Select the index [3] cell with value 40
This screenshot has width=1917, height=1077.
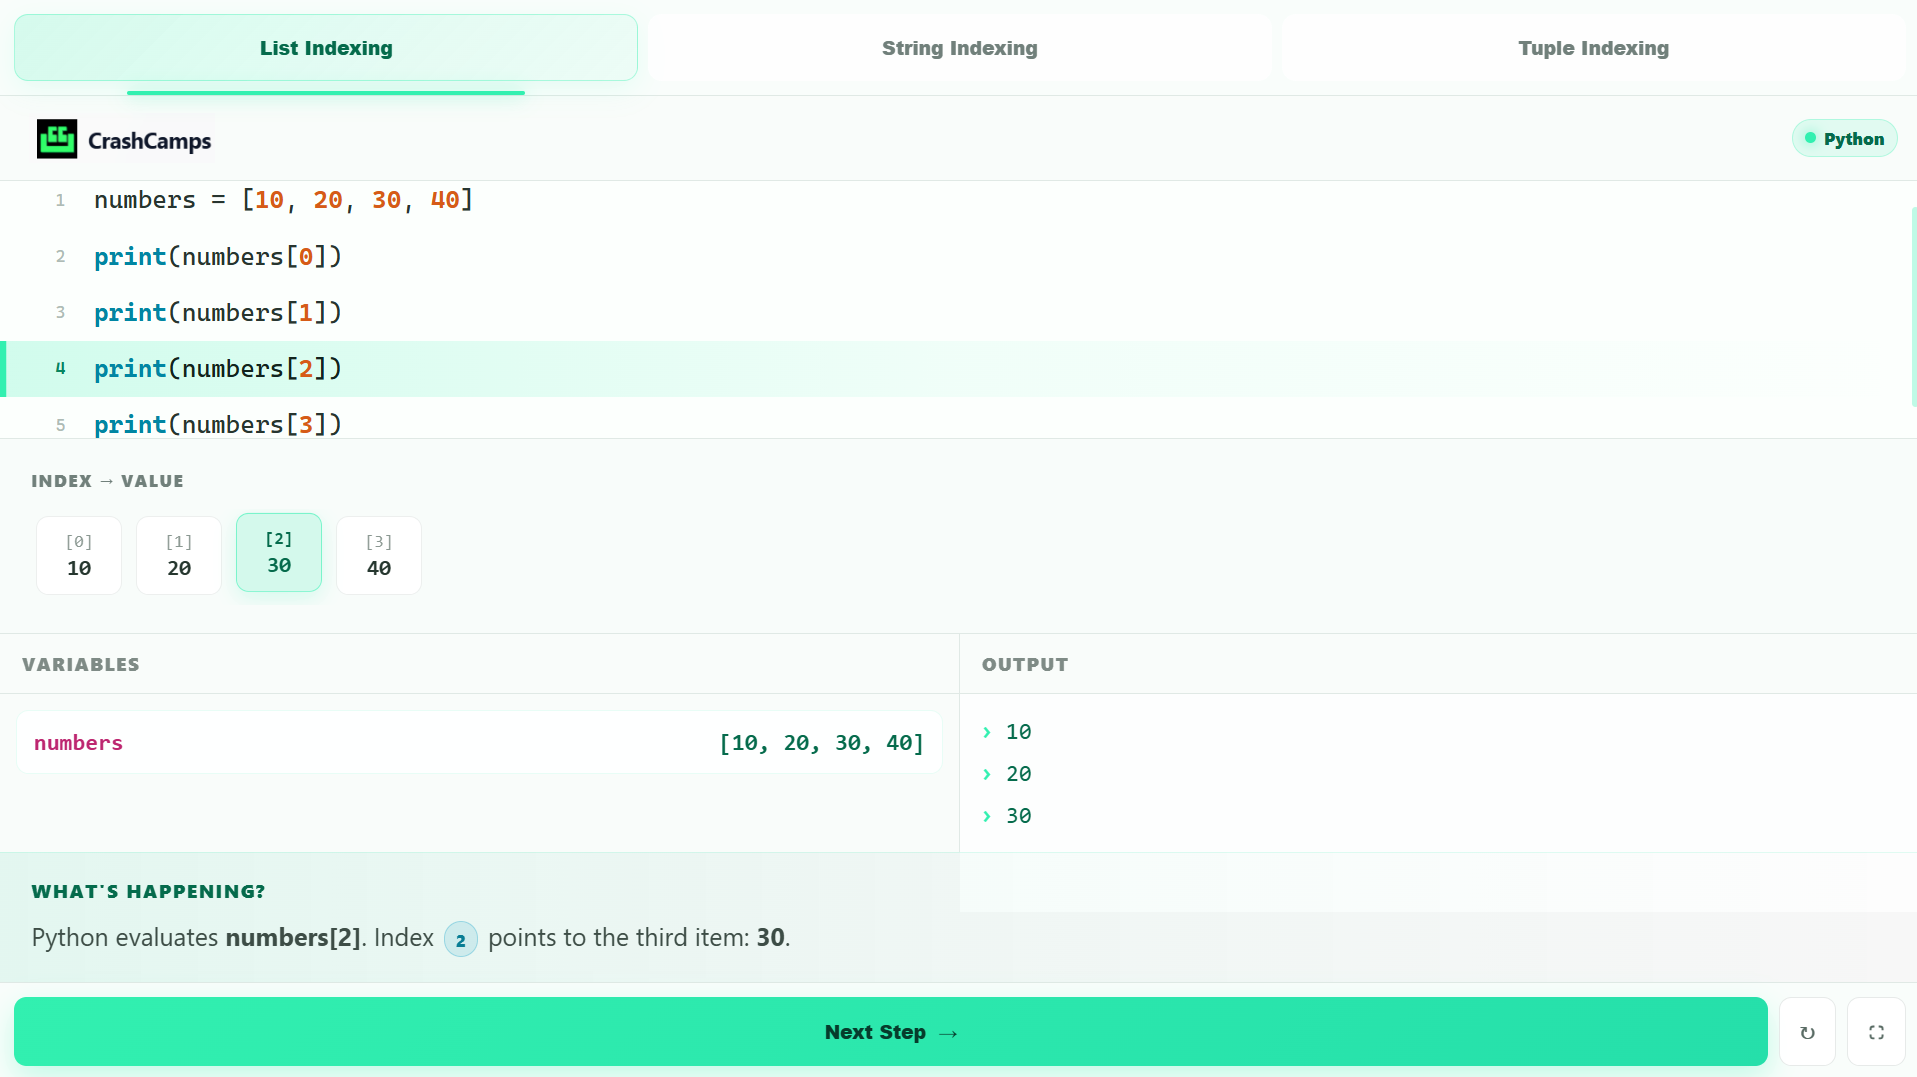click(x=379, y=555)
